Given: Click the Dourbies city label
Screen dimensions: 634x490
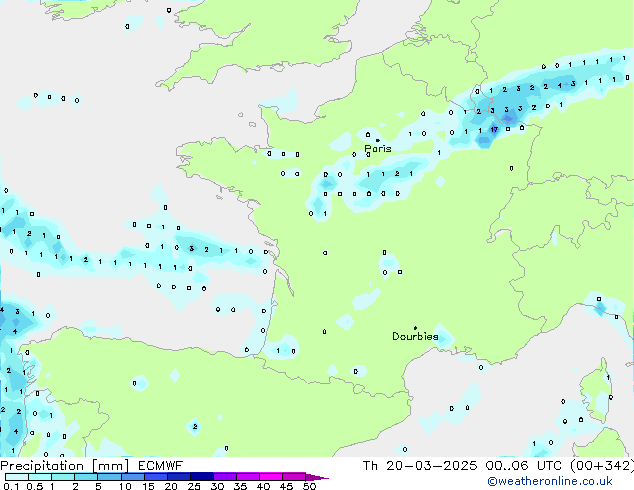Looking at the screenshot, I should click(415, 336).
